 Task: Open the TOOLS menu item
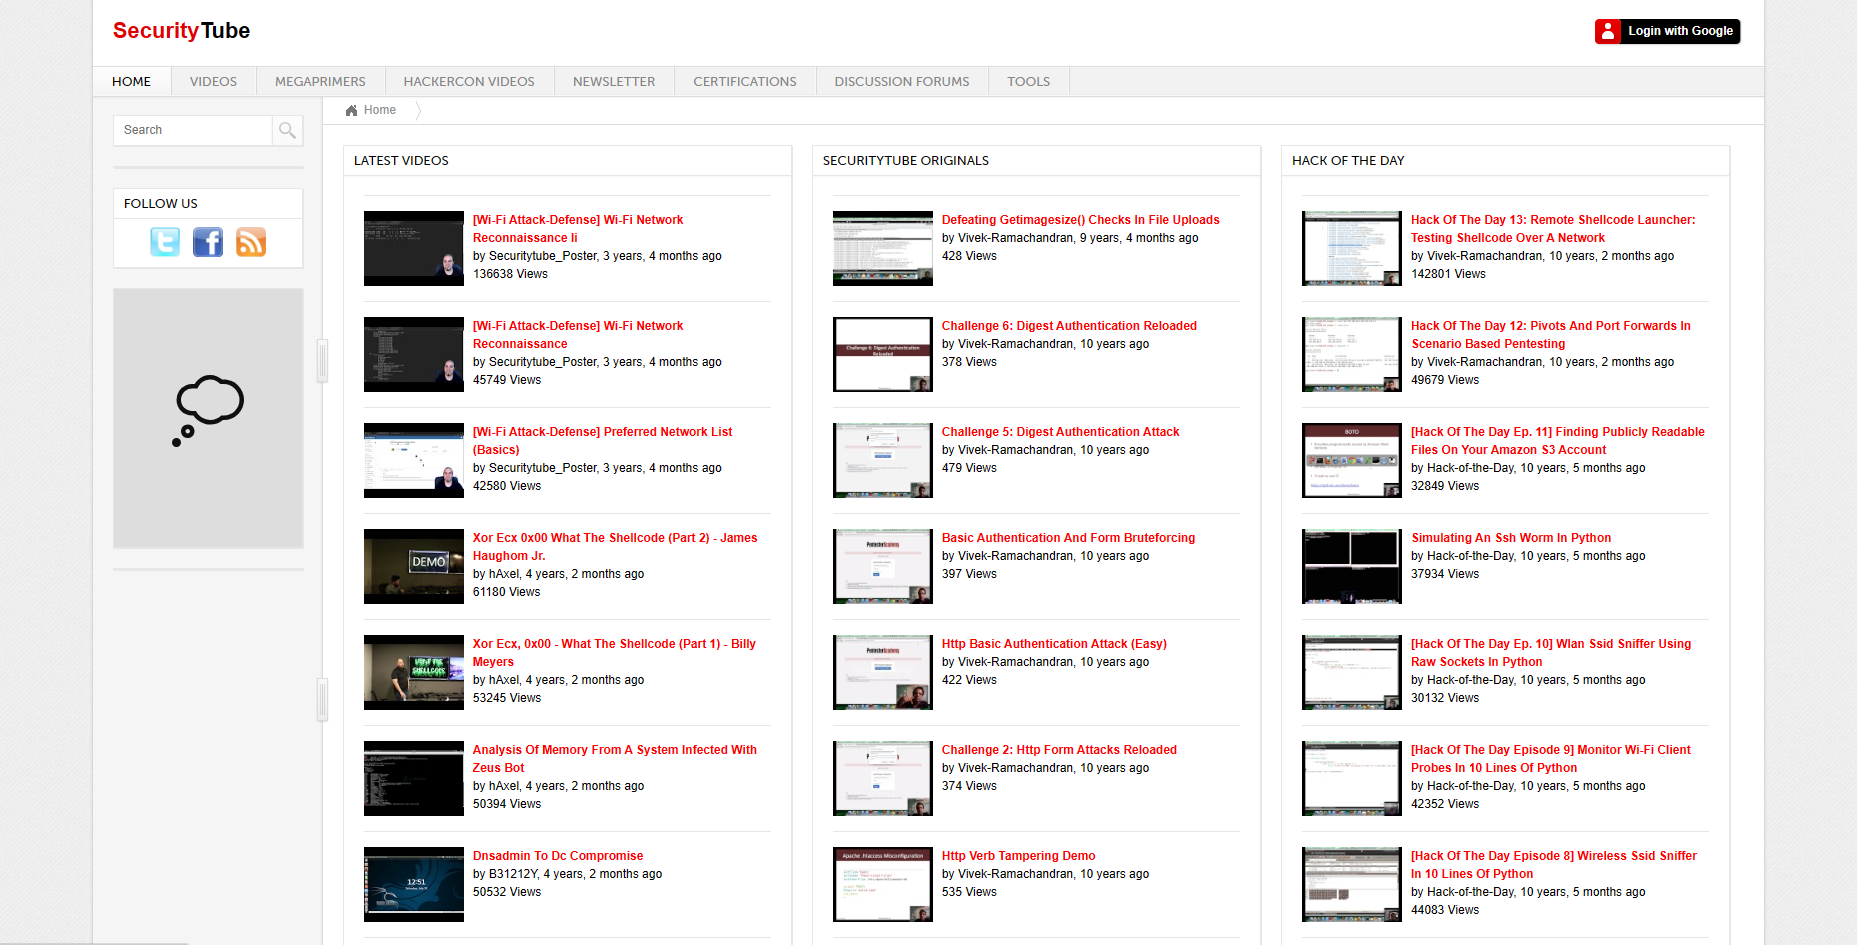[x=1028, y=82]
